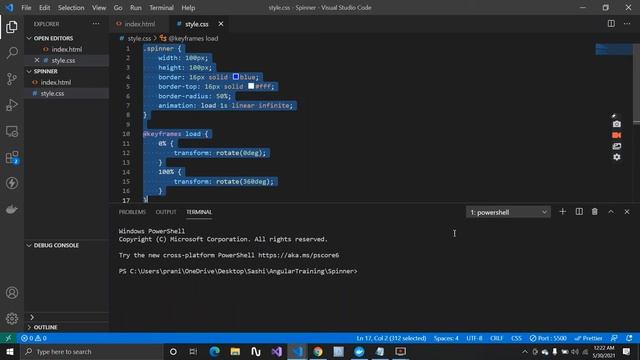This screenshot has height=360, width=640.
Task: Open the Thunder Client lightning icon
Action: [x=12, y=183]
